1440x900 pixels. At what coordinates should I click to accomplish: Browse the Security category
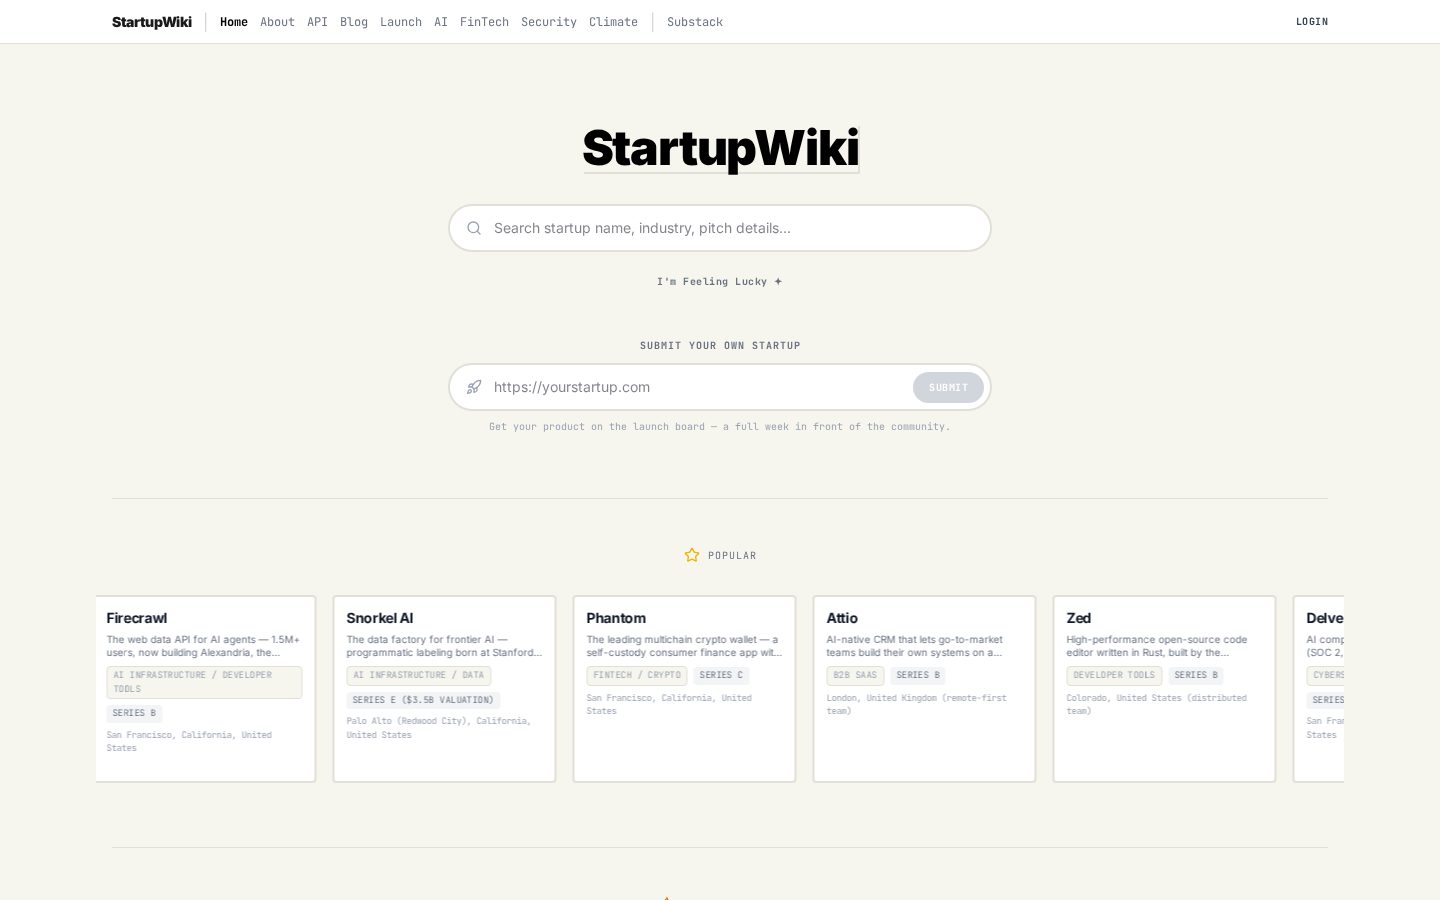click(x=549, y=22)
